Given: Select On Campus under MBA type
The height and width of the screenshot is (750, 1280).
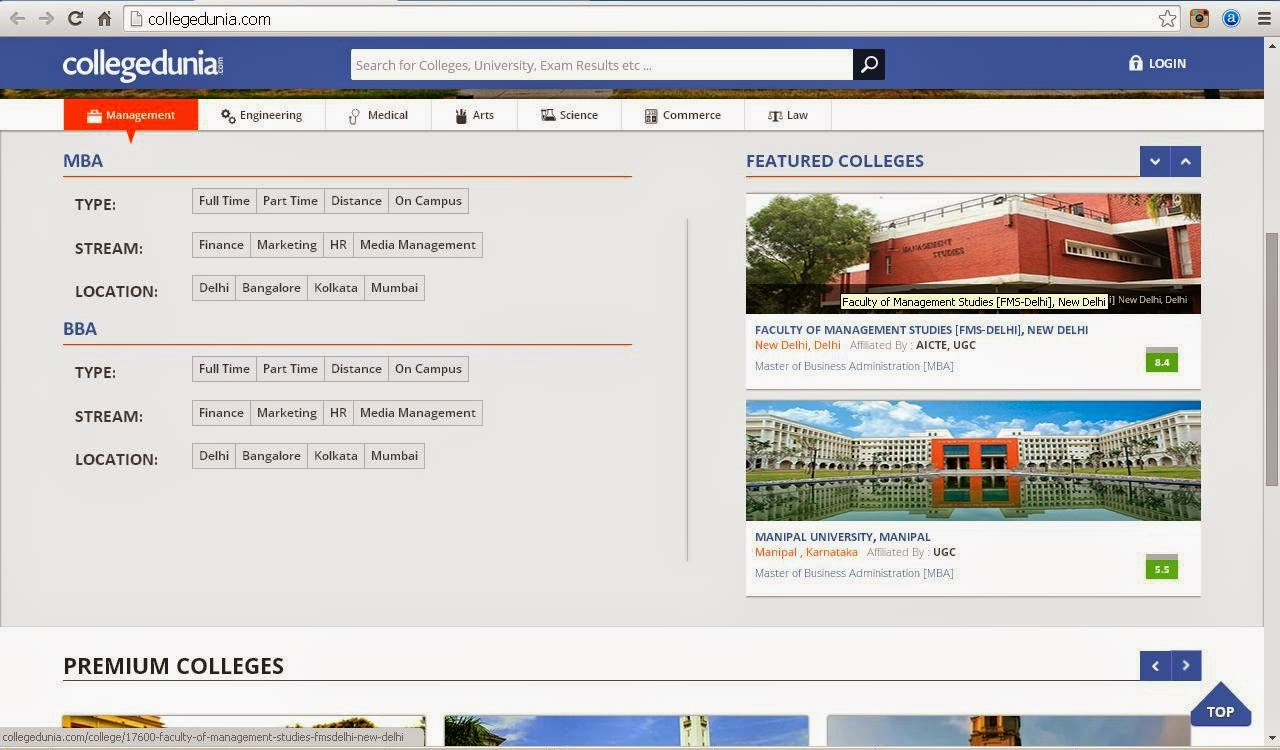Looking at the screenshot, I should click(428, 201).
